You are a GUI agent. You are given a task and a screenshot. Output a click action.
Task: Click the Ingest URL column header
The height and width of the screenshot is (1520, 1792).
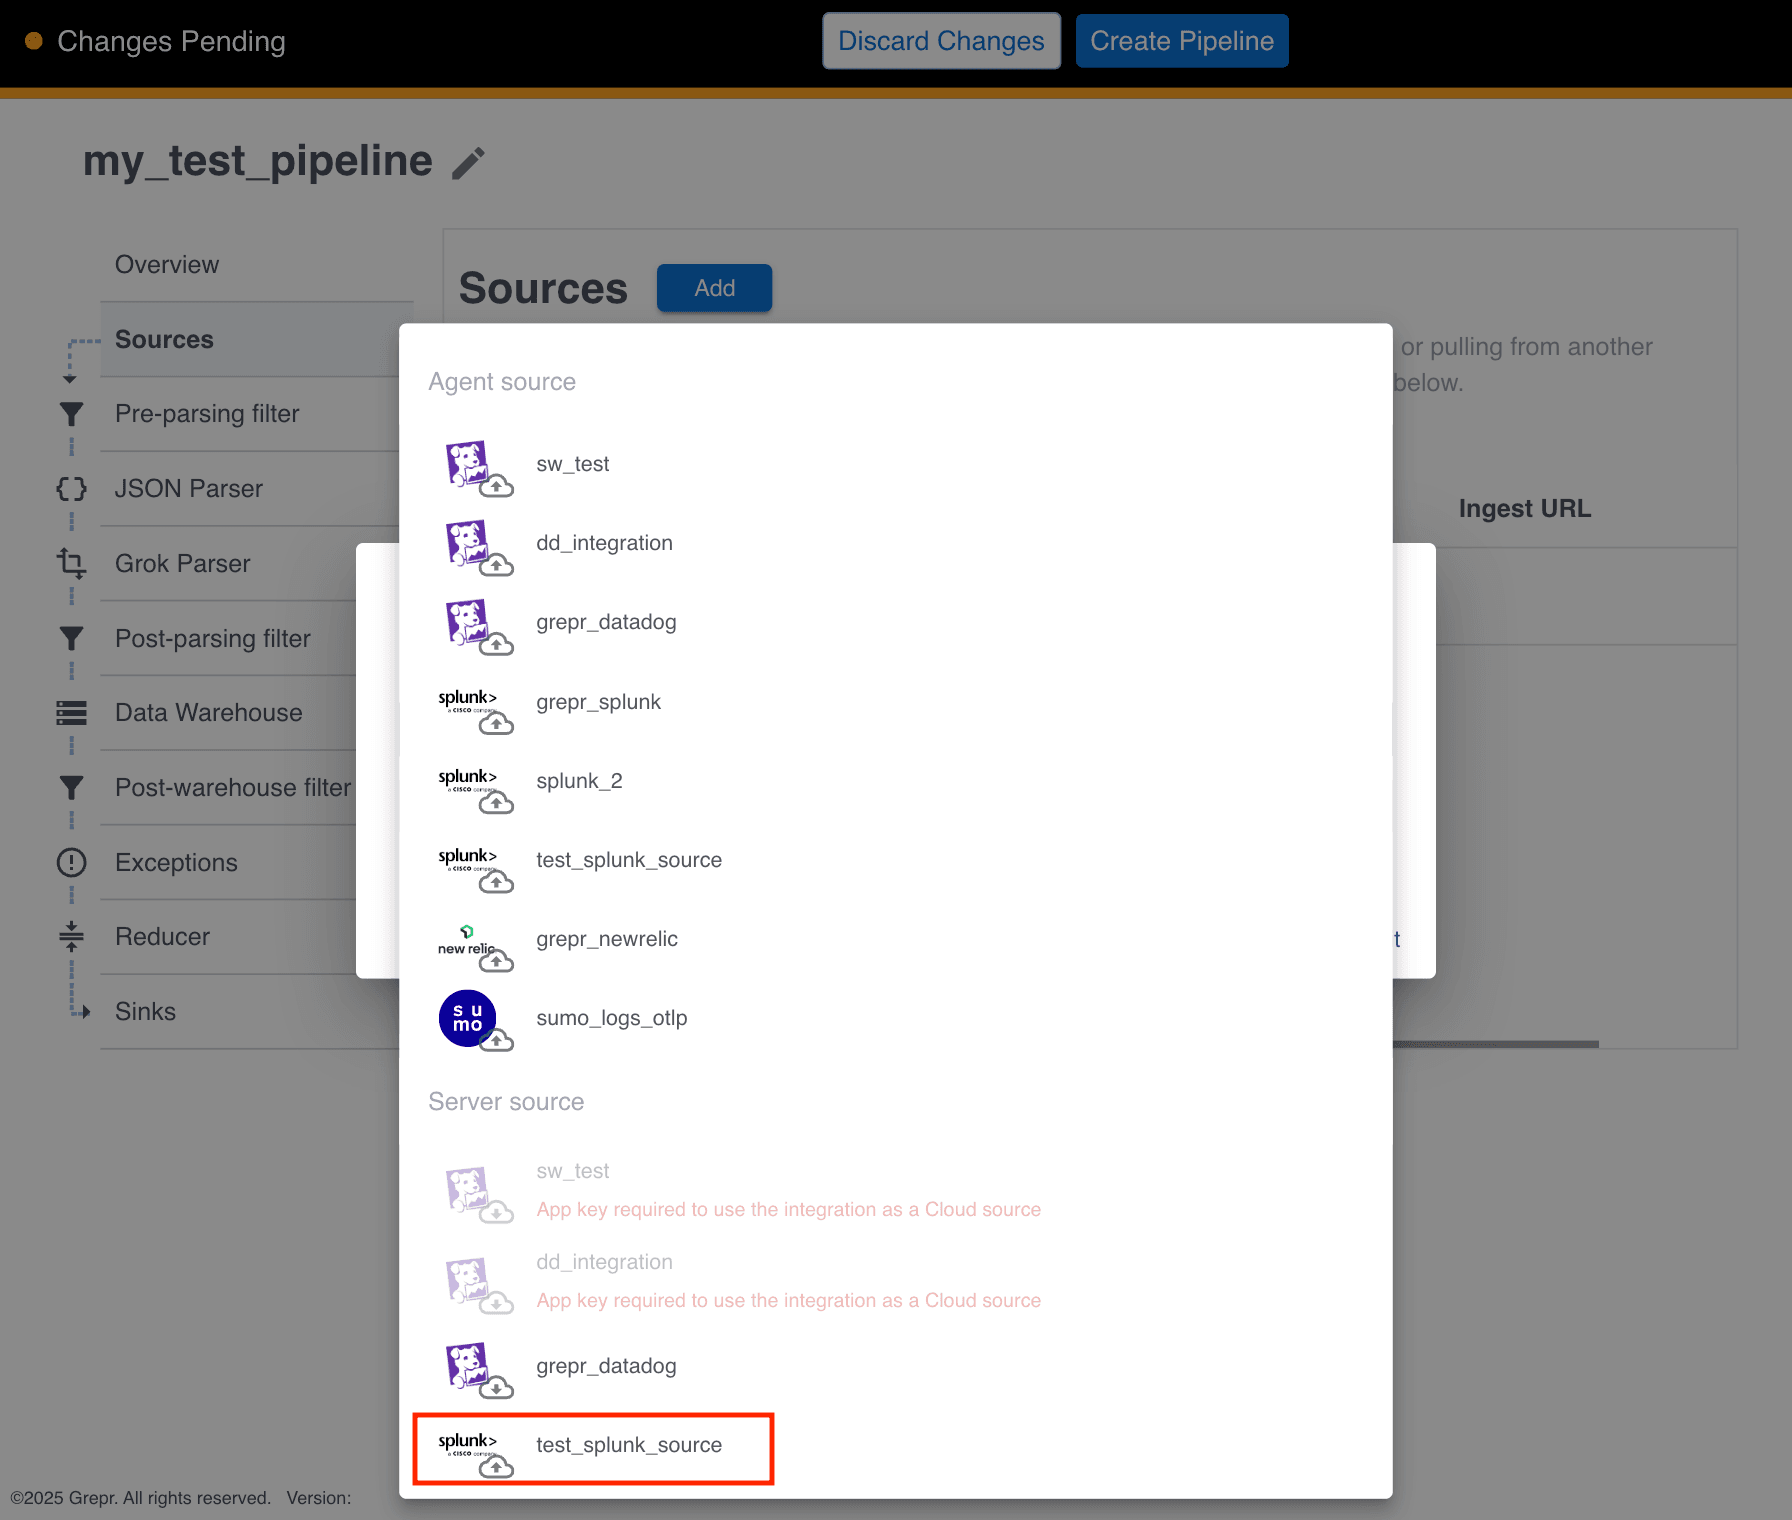tap(1524, 509)
